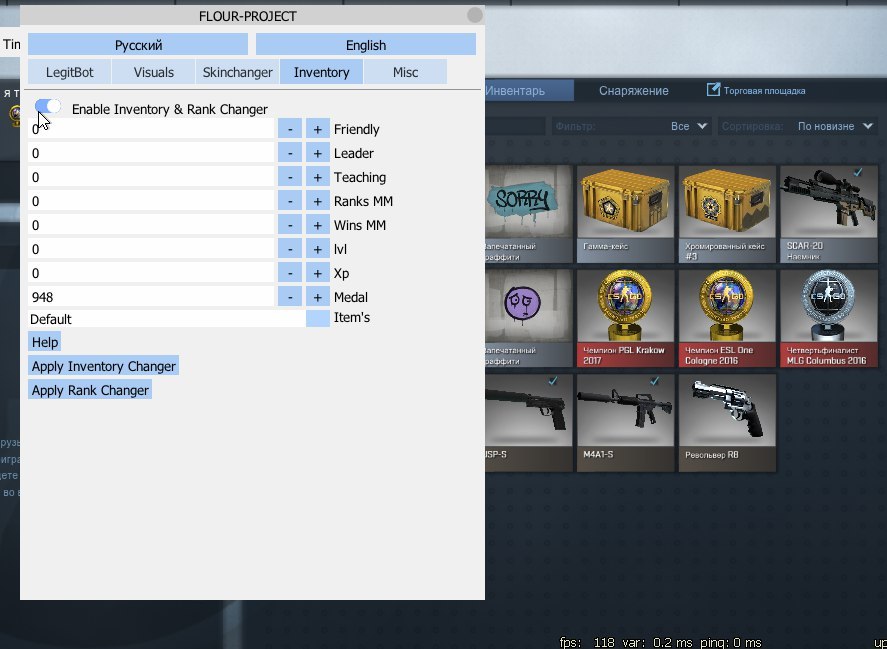Click Apply Rank Changer
Viewport: 887px width, 649px height.
coord(90,390)
